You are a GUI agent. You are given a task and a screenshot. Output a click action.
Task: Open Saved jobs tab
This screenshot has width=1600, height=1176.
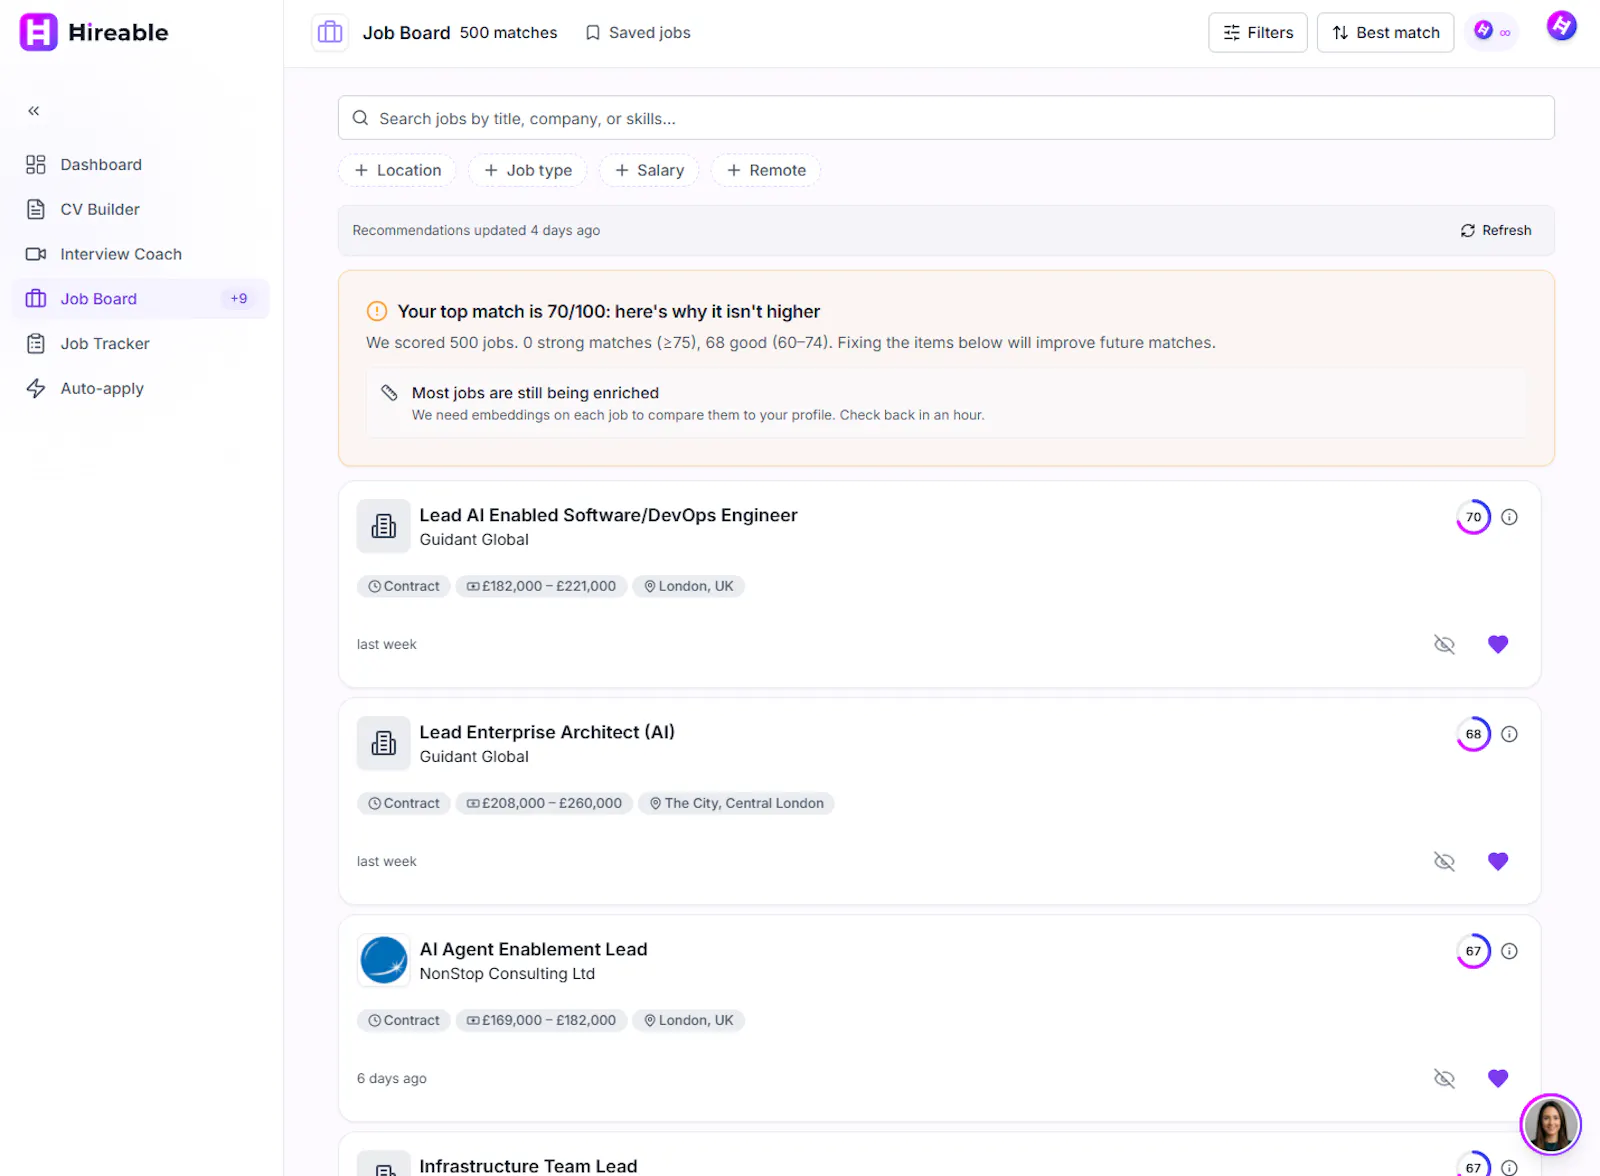click(638, 33)
